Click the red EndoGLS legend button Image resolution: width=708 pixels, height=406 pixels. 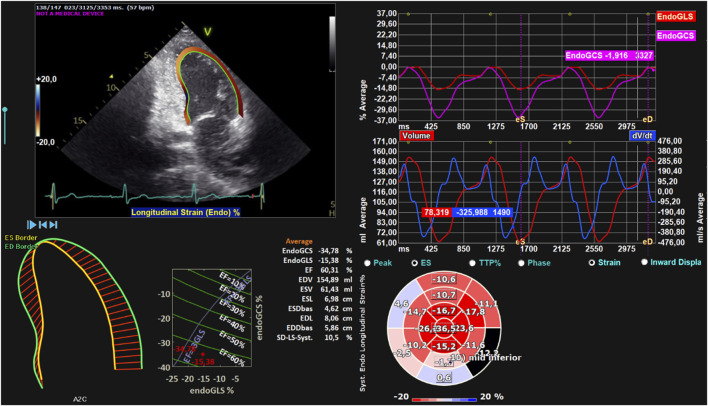tap(675, 17)
